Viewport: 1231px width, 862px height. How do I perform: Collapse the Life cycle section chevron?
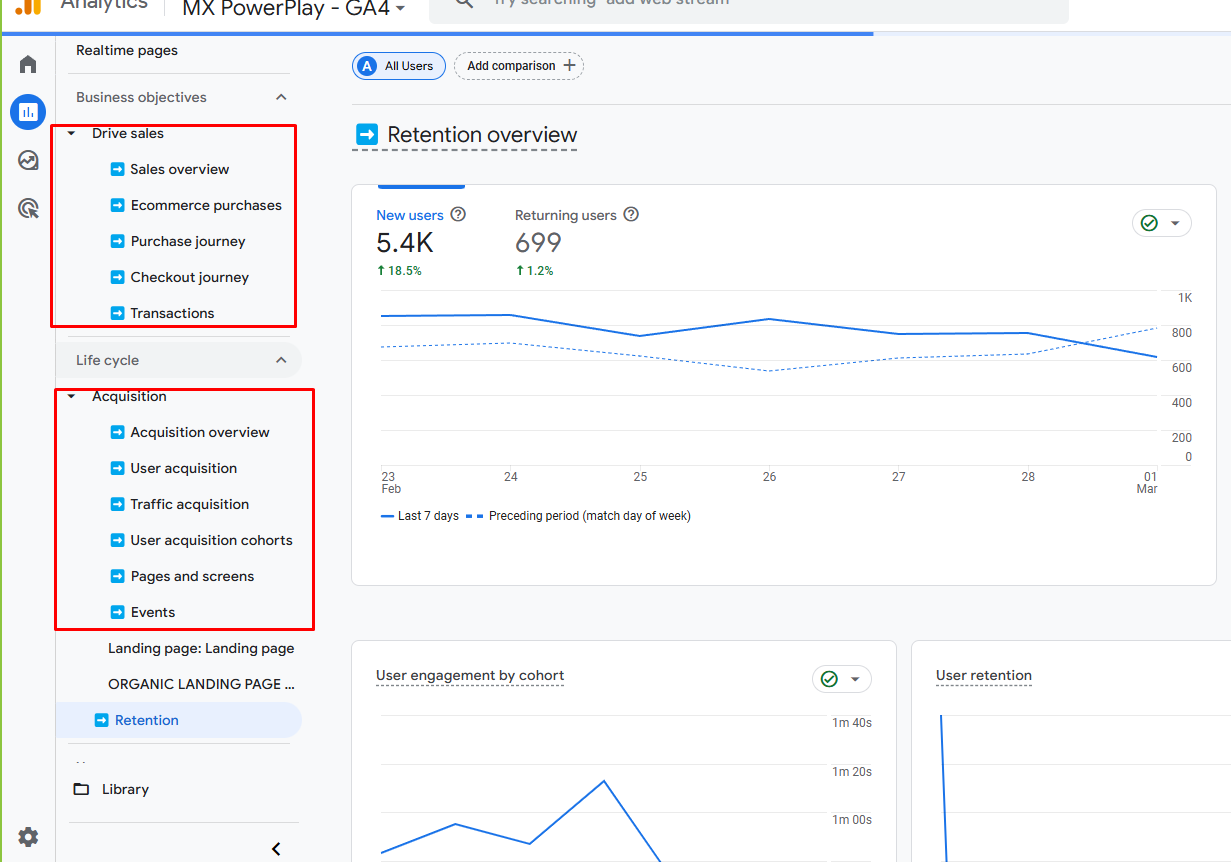[281, 360]
